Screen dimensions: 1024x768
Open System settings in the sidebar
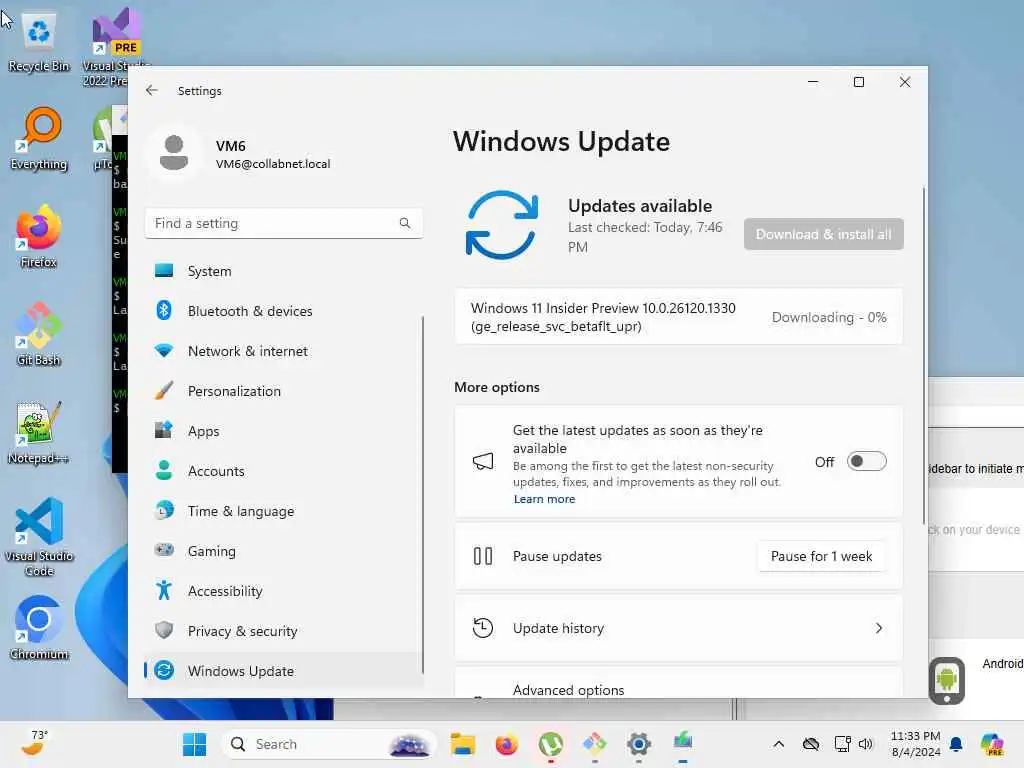283,271
